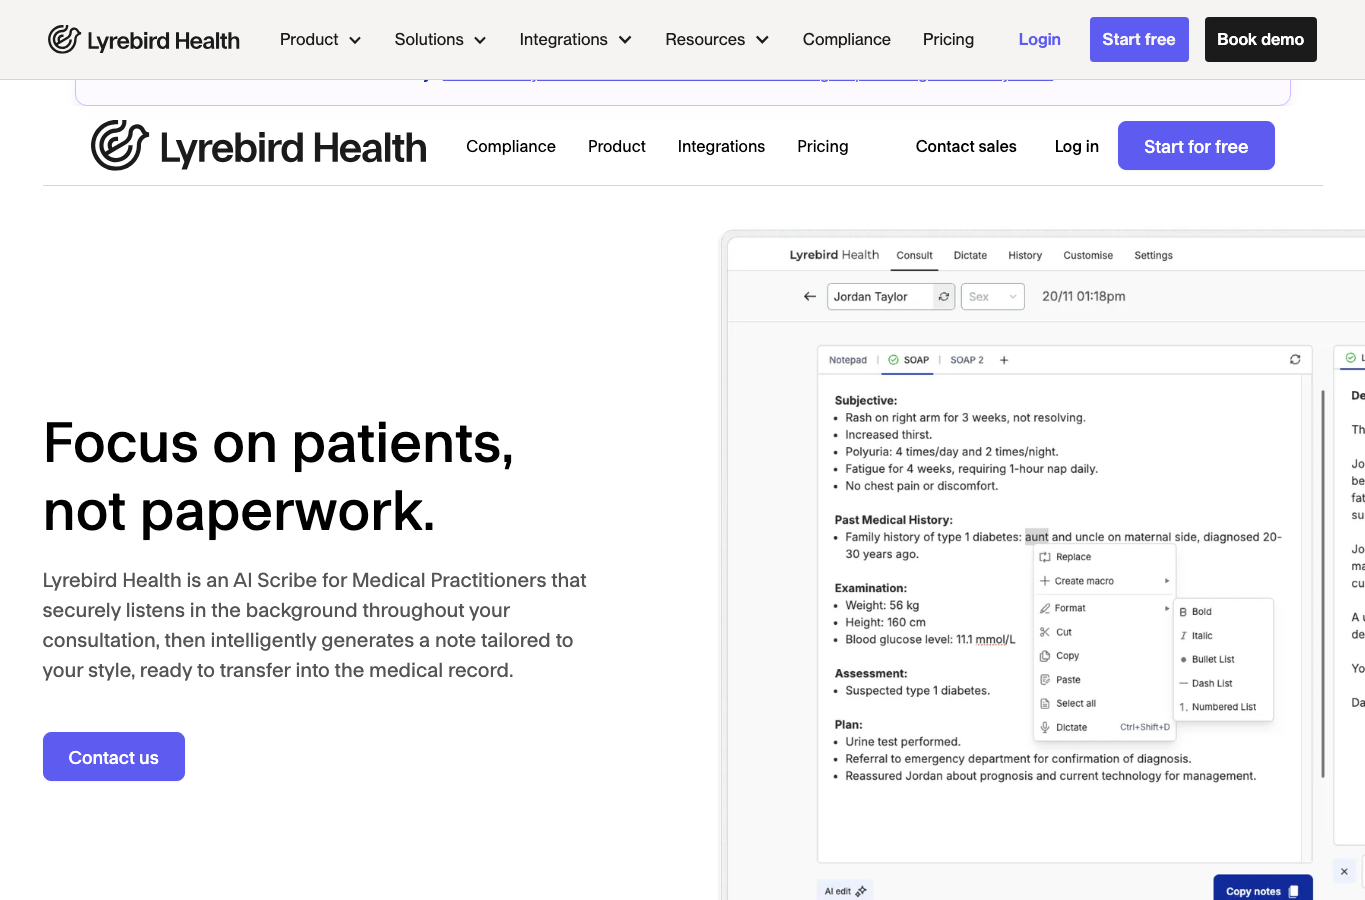Apply Numbered List formatting
1365x900 pixels.
[1218, 707]
